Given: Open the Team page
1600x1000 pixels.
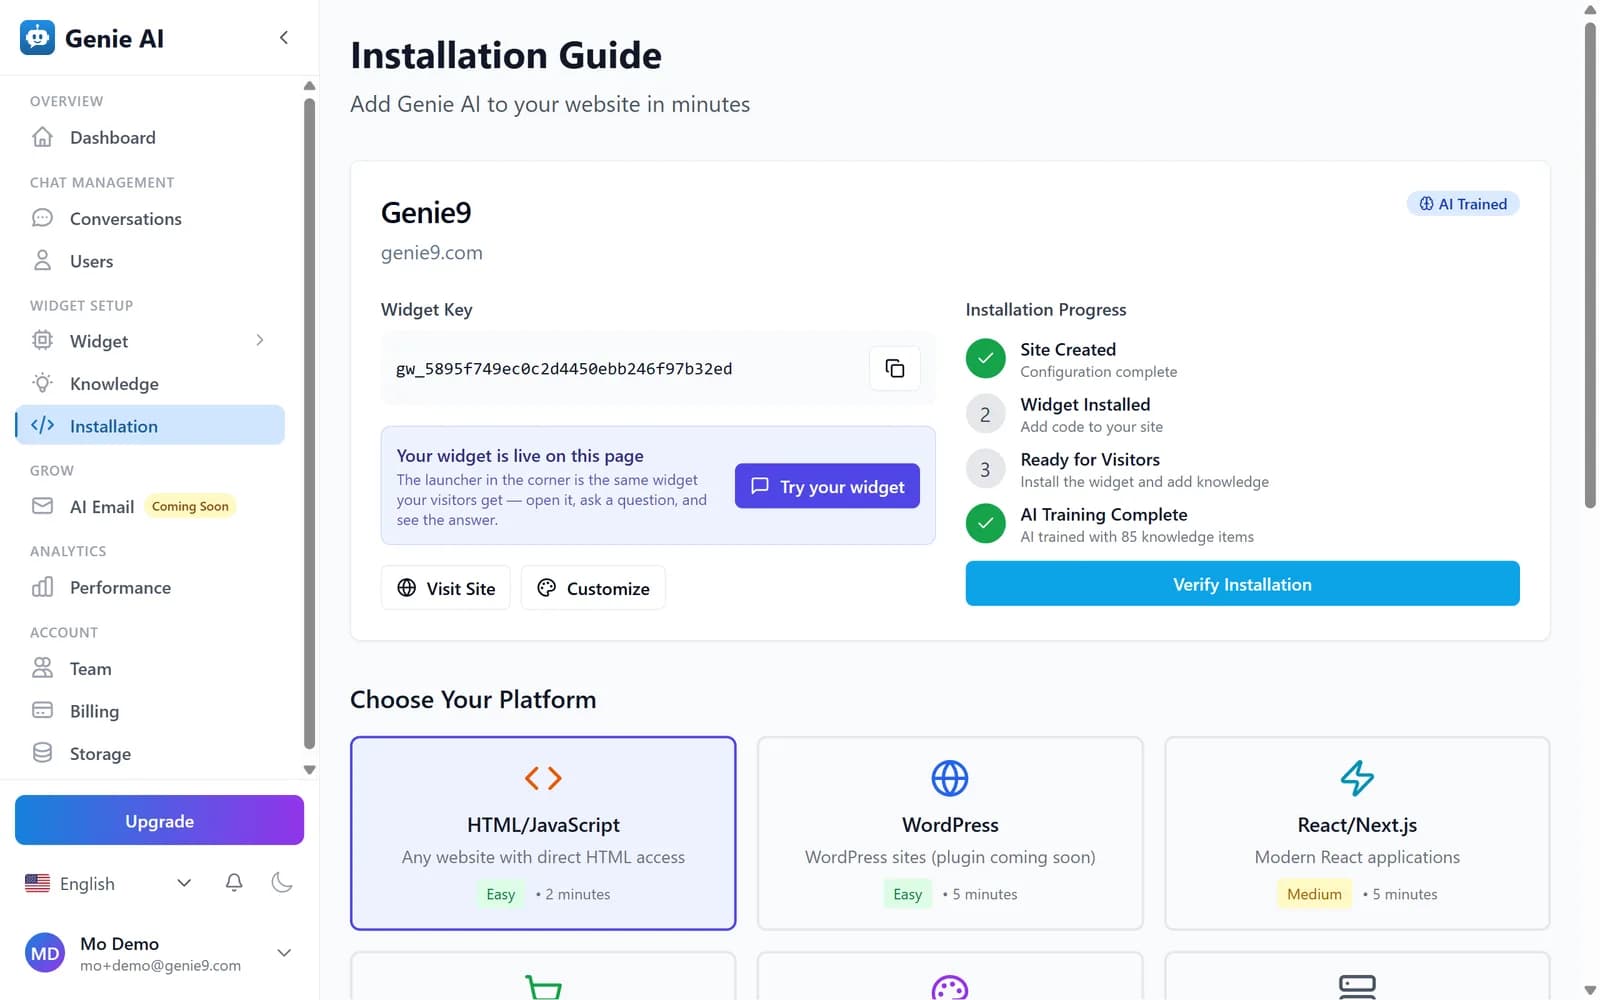Looking at the screenshot, I should (x=150, y=669).
